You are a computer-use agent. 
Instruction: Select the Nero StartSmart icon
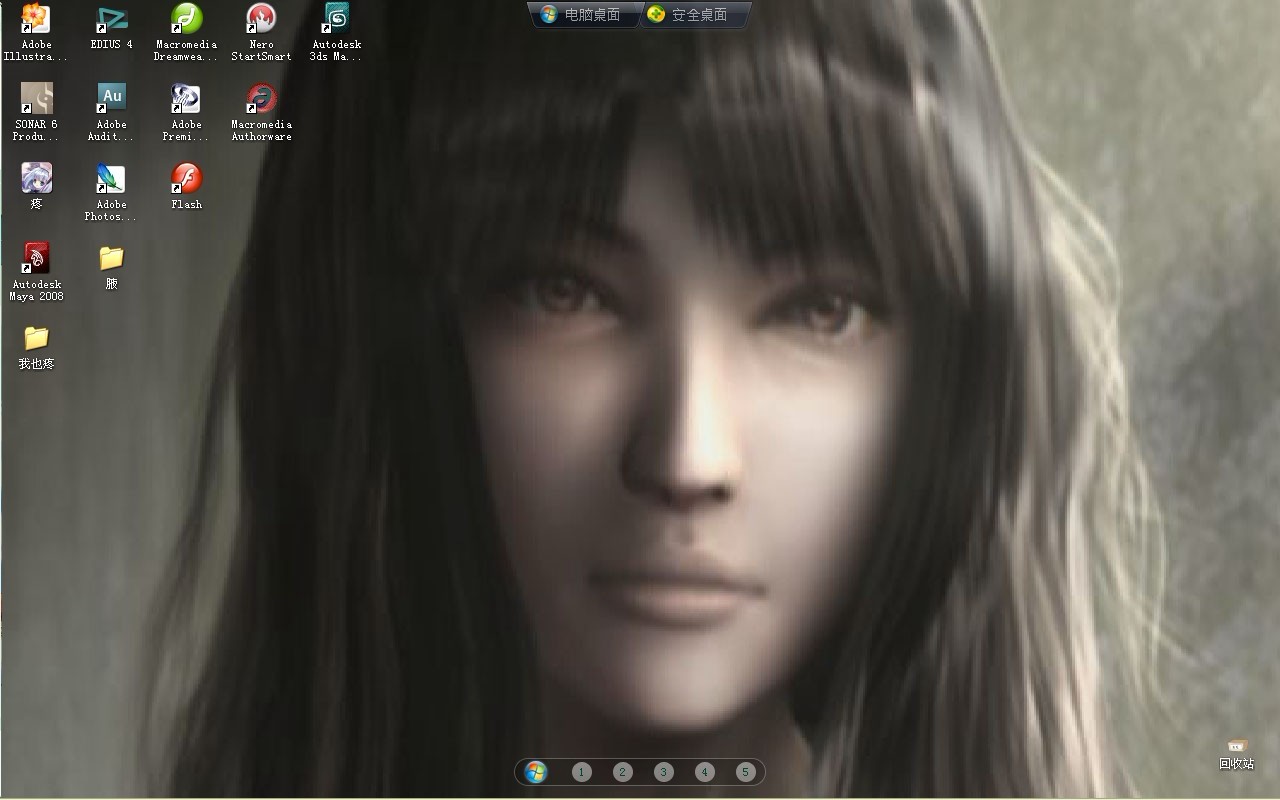click(261, 20)
